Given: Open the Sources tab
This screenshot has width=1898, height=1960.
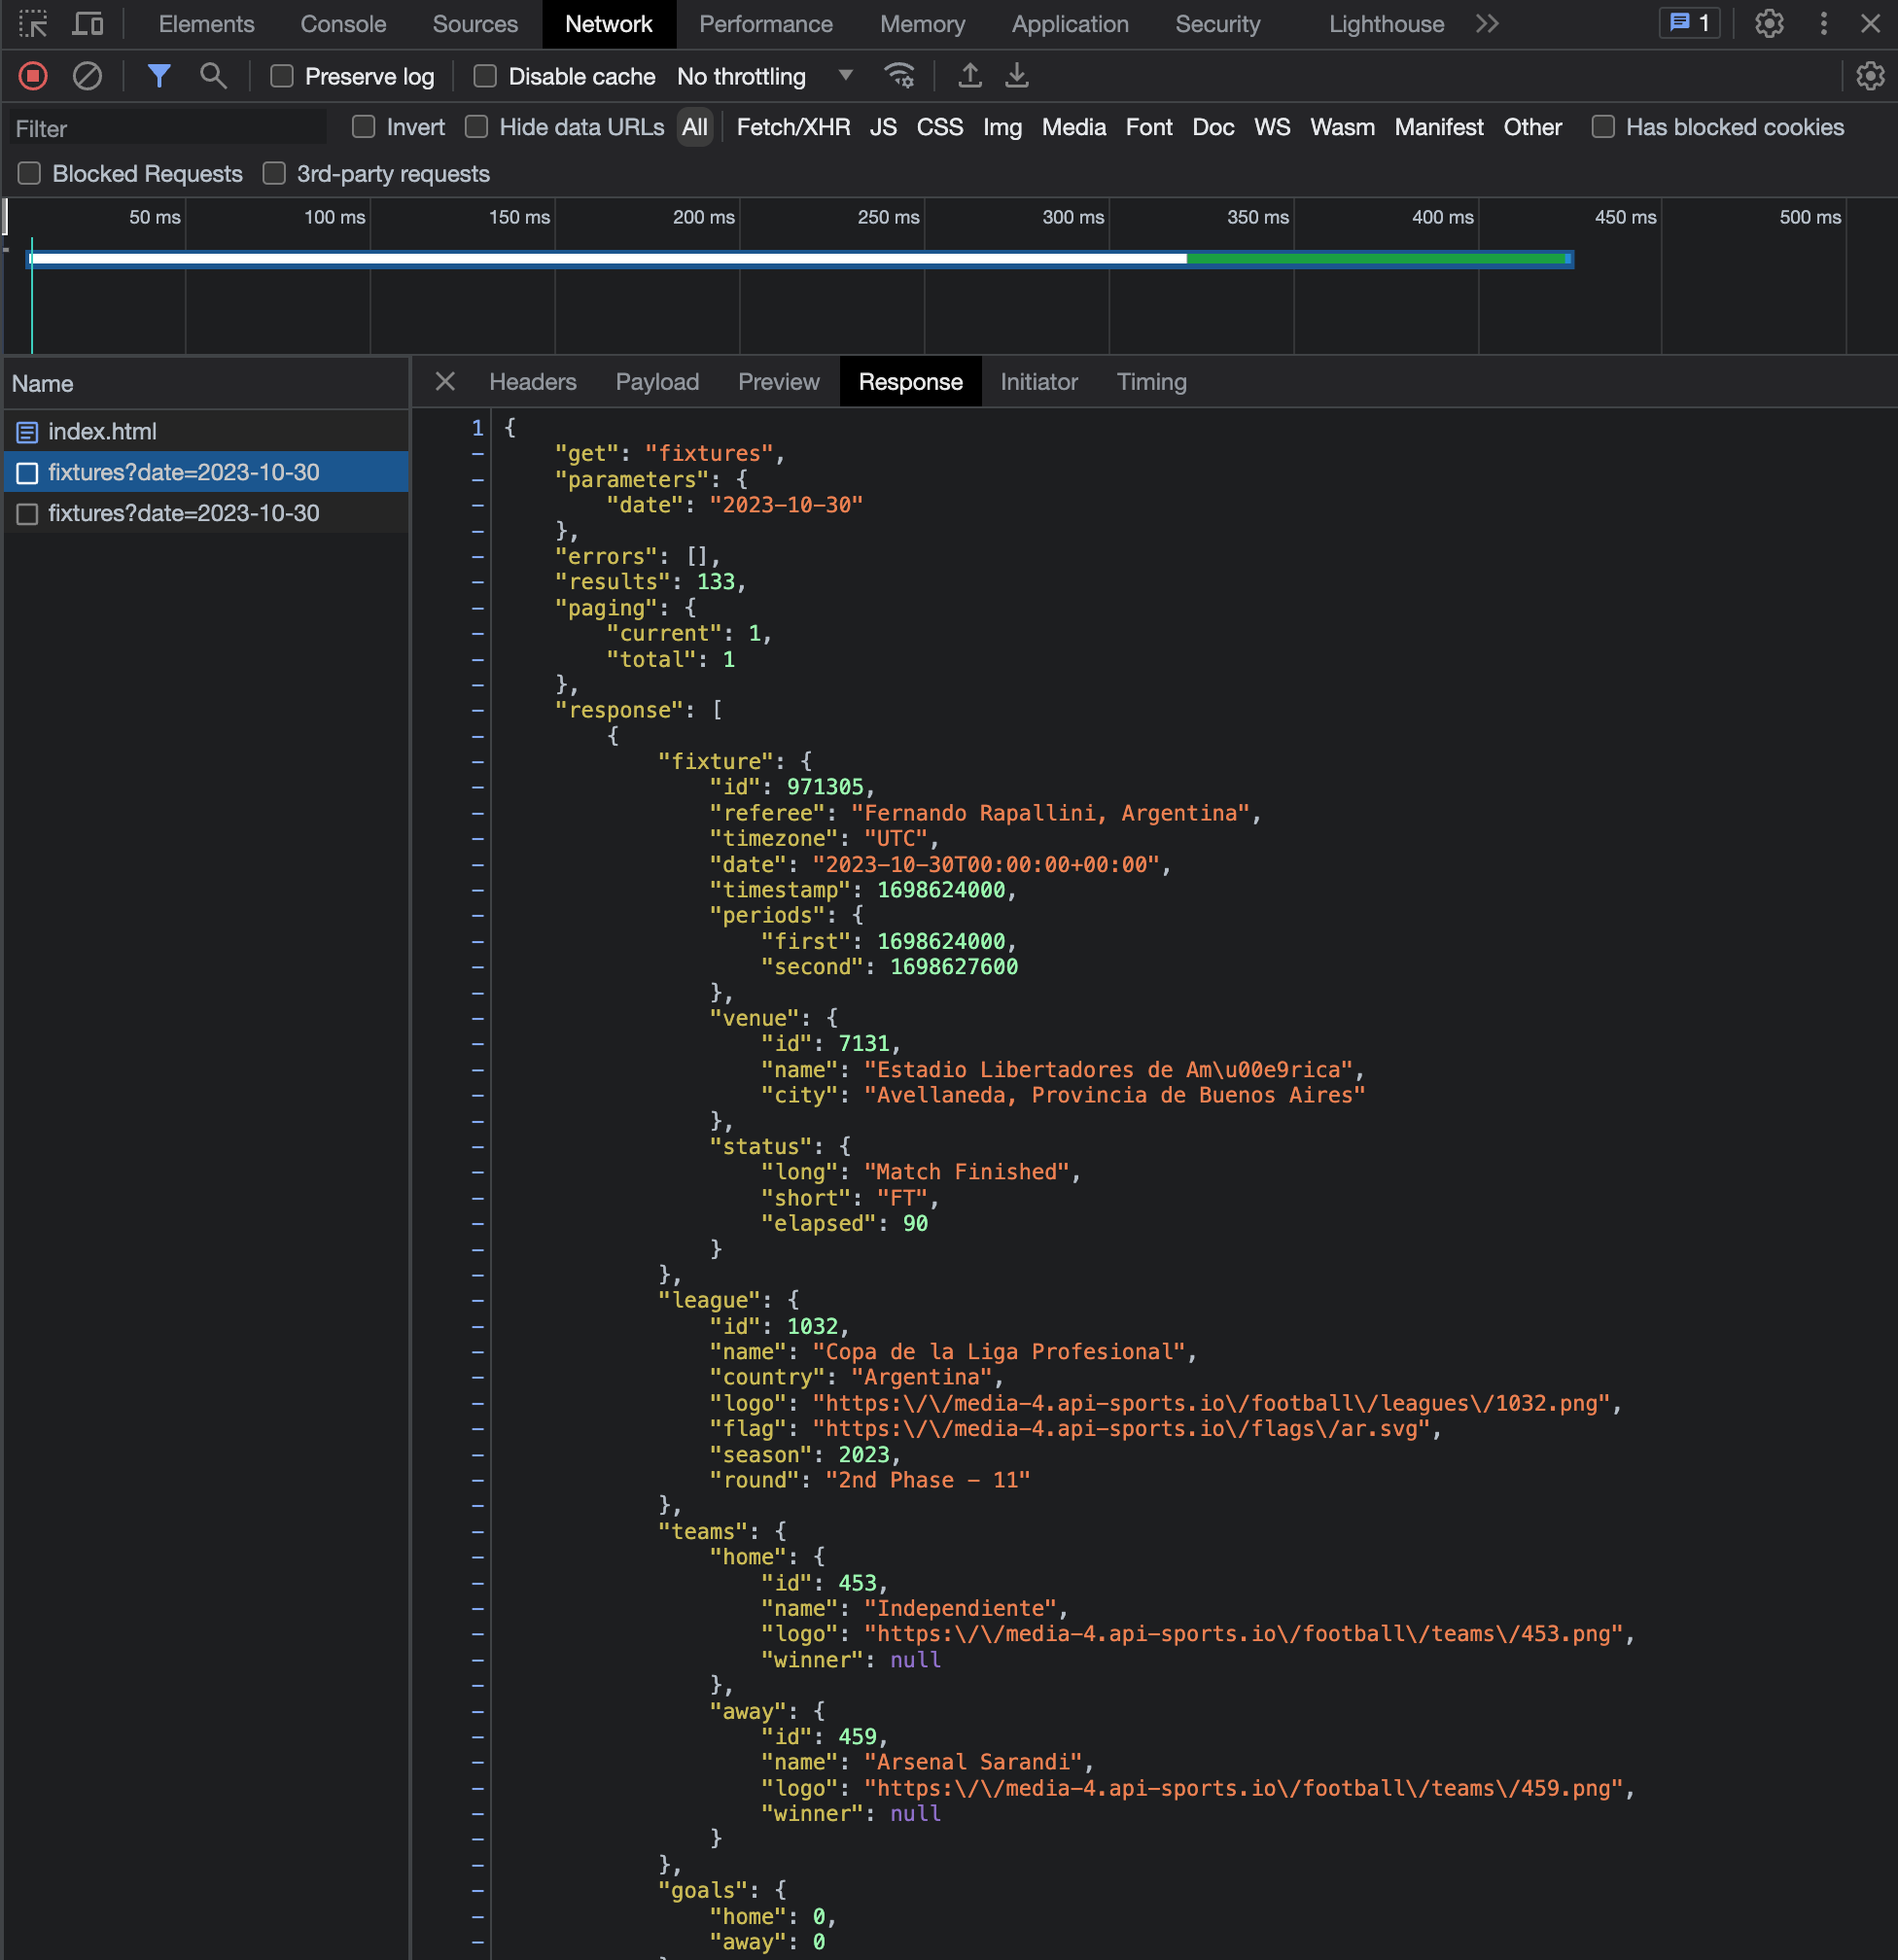Looking at the screenshot, I should coord(475,24).
